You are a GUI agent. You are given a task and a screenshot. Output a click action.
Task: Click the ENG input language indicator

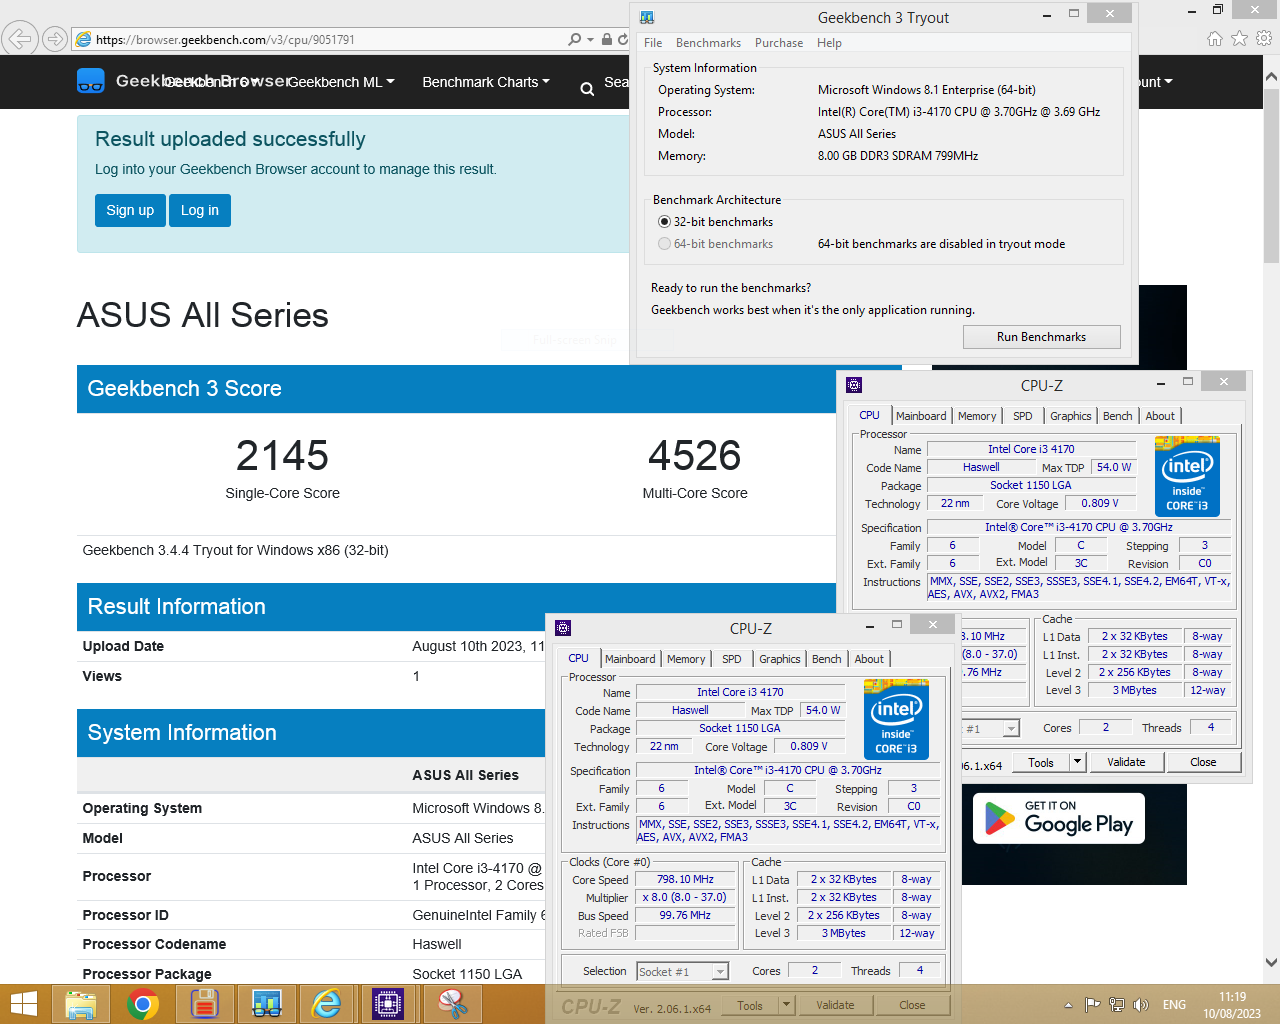click(x=1175, y=1005)
